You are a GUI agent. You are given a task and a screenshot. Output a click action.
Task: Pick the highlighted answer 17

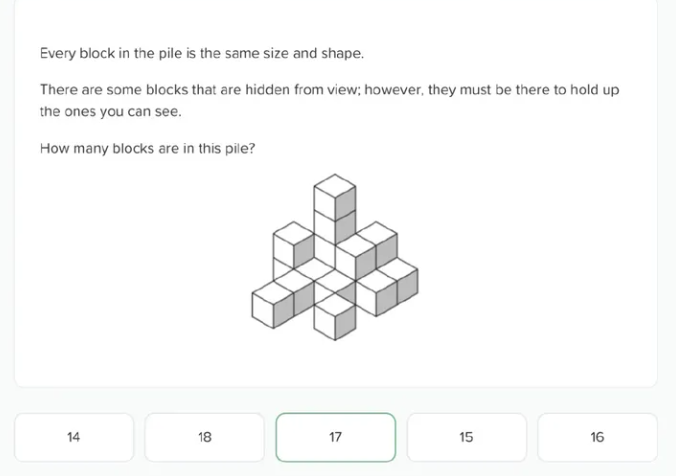tap(335, 437)
